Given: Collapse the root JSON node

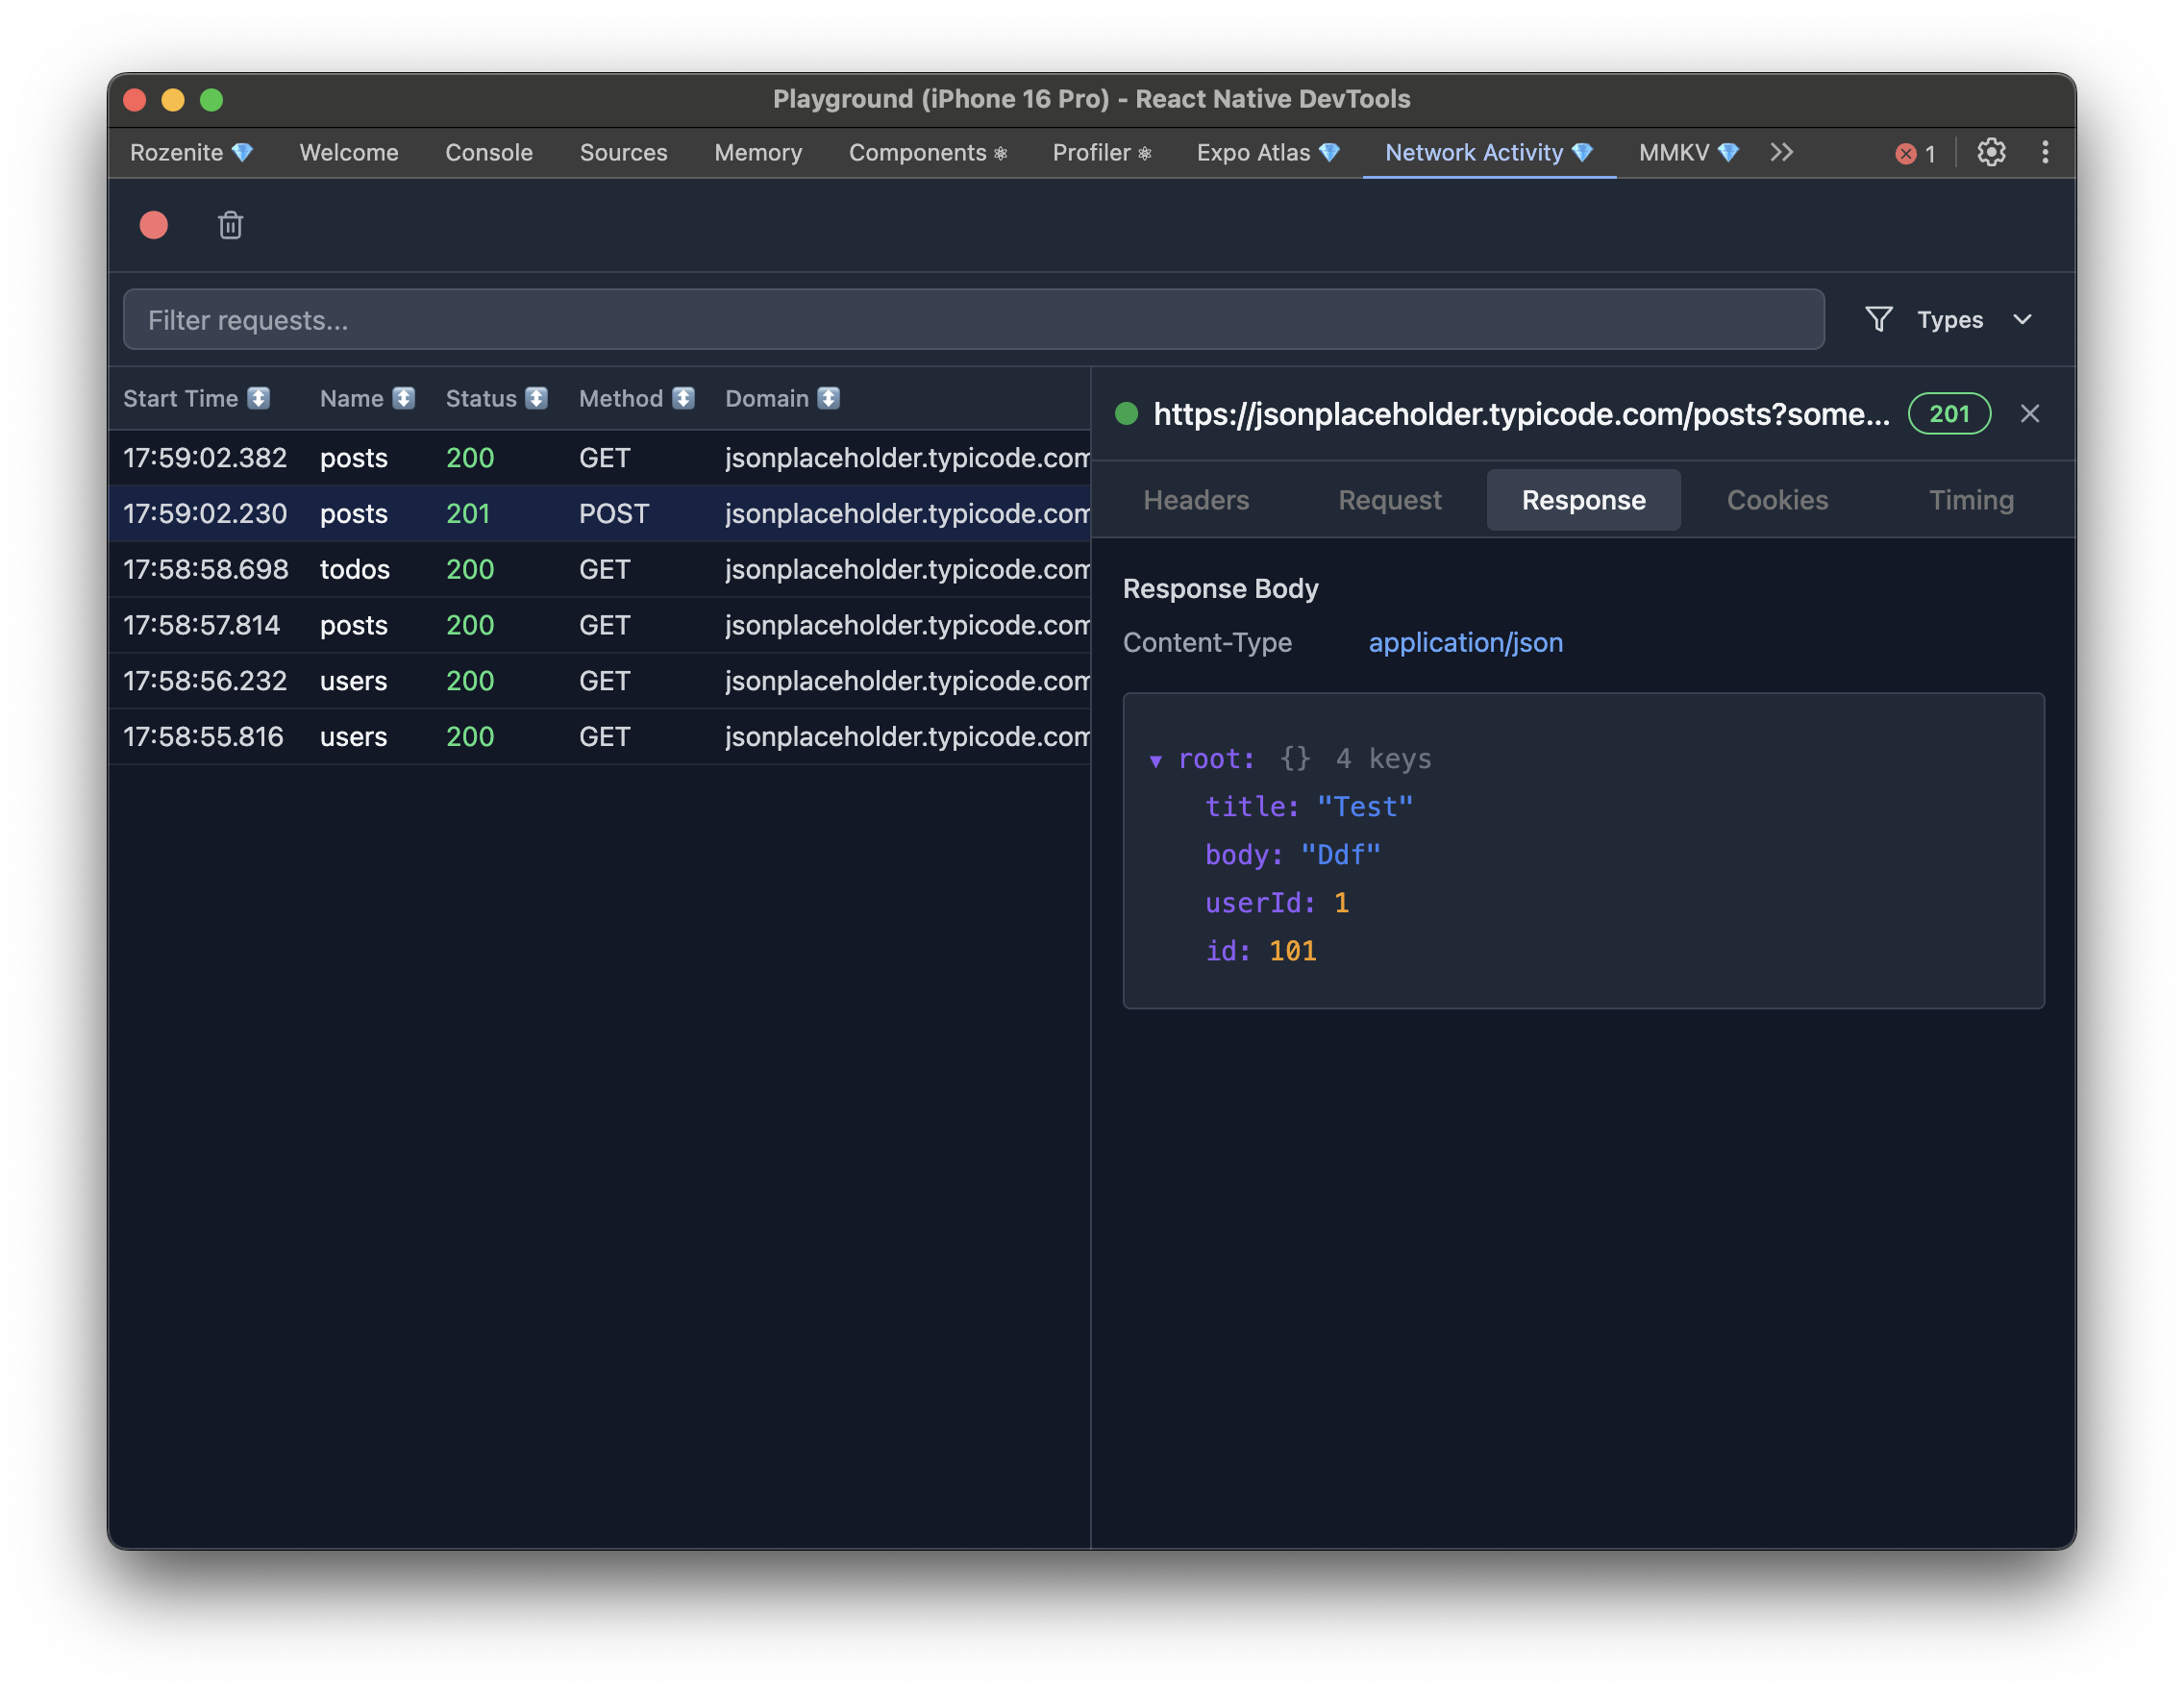Looking at the screenshot, I should coord(1155,761).
